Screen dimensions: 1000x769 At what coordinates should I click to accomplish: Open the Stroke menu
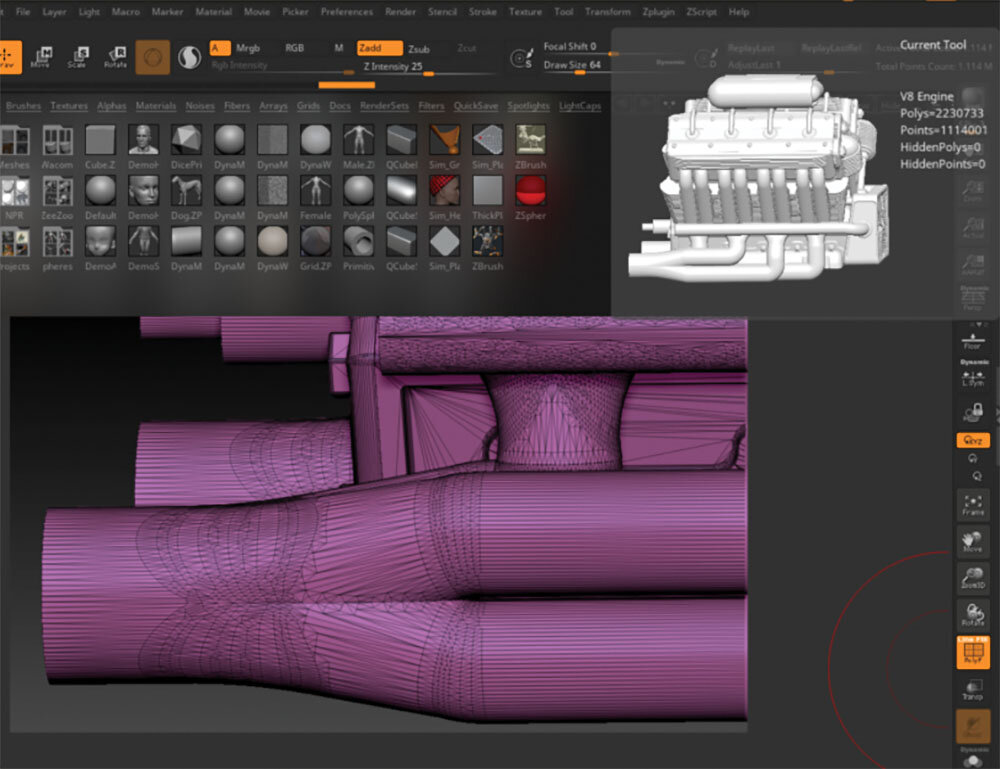click(x=482, y=11)
